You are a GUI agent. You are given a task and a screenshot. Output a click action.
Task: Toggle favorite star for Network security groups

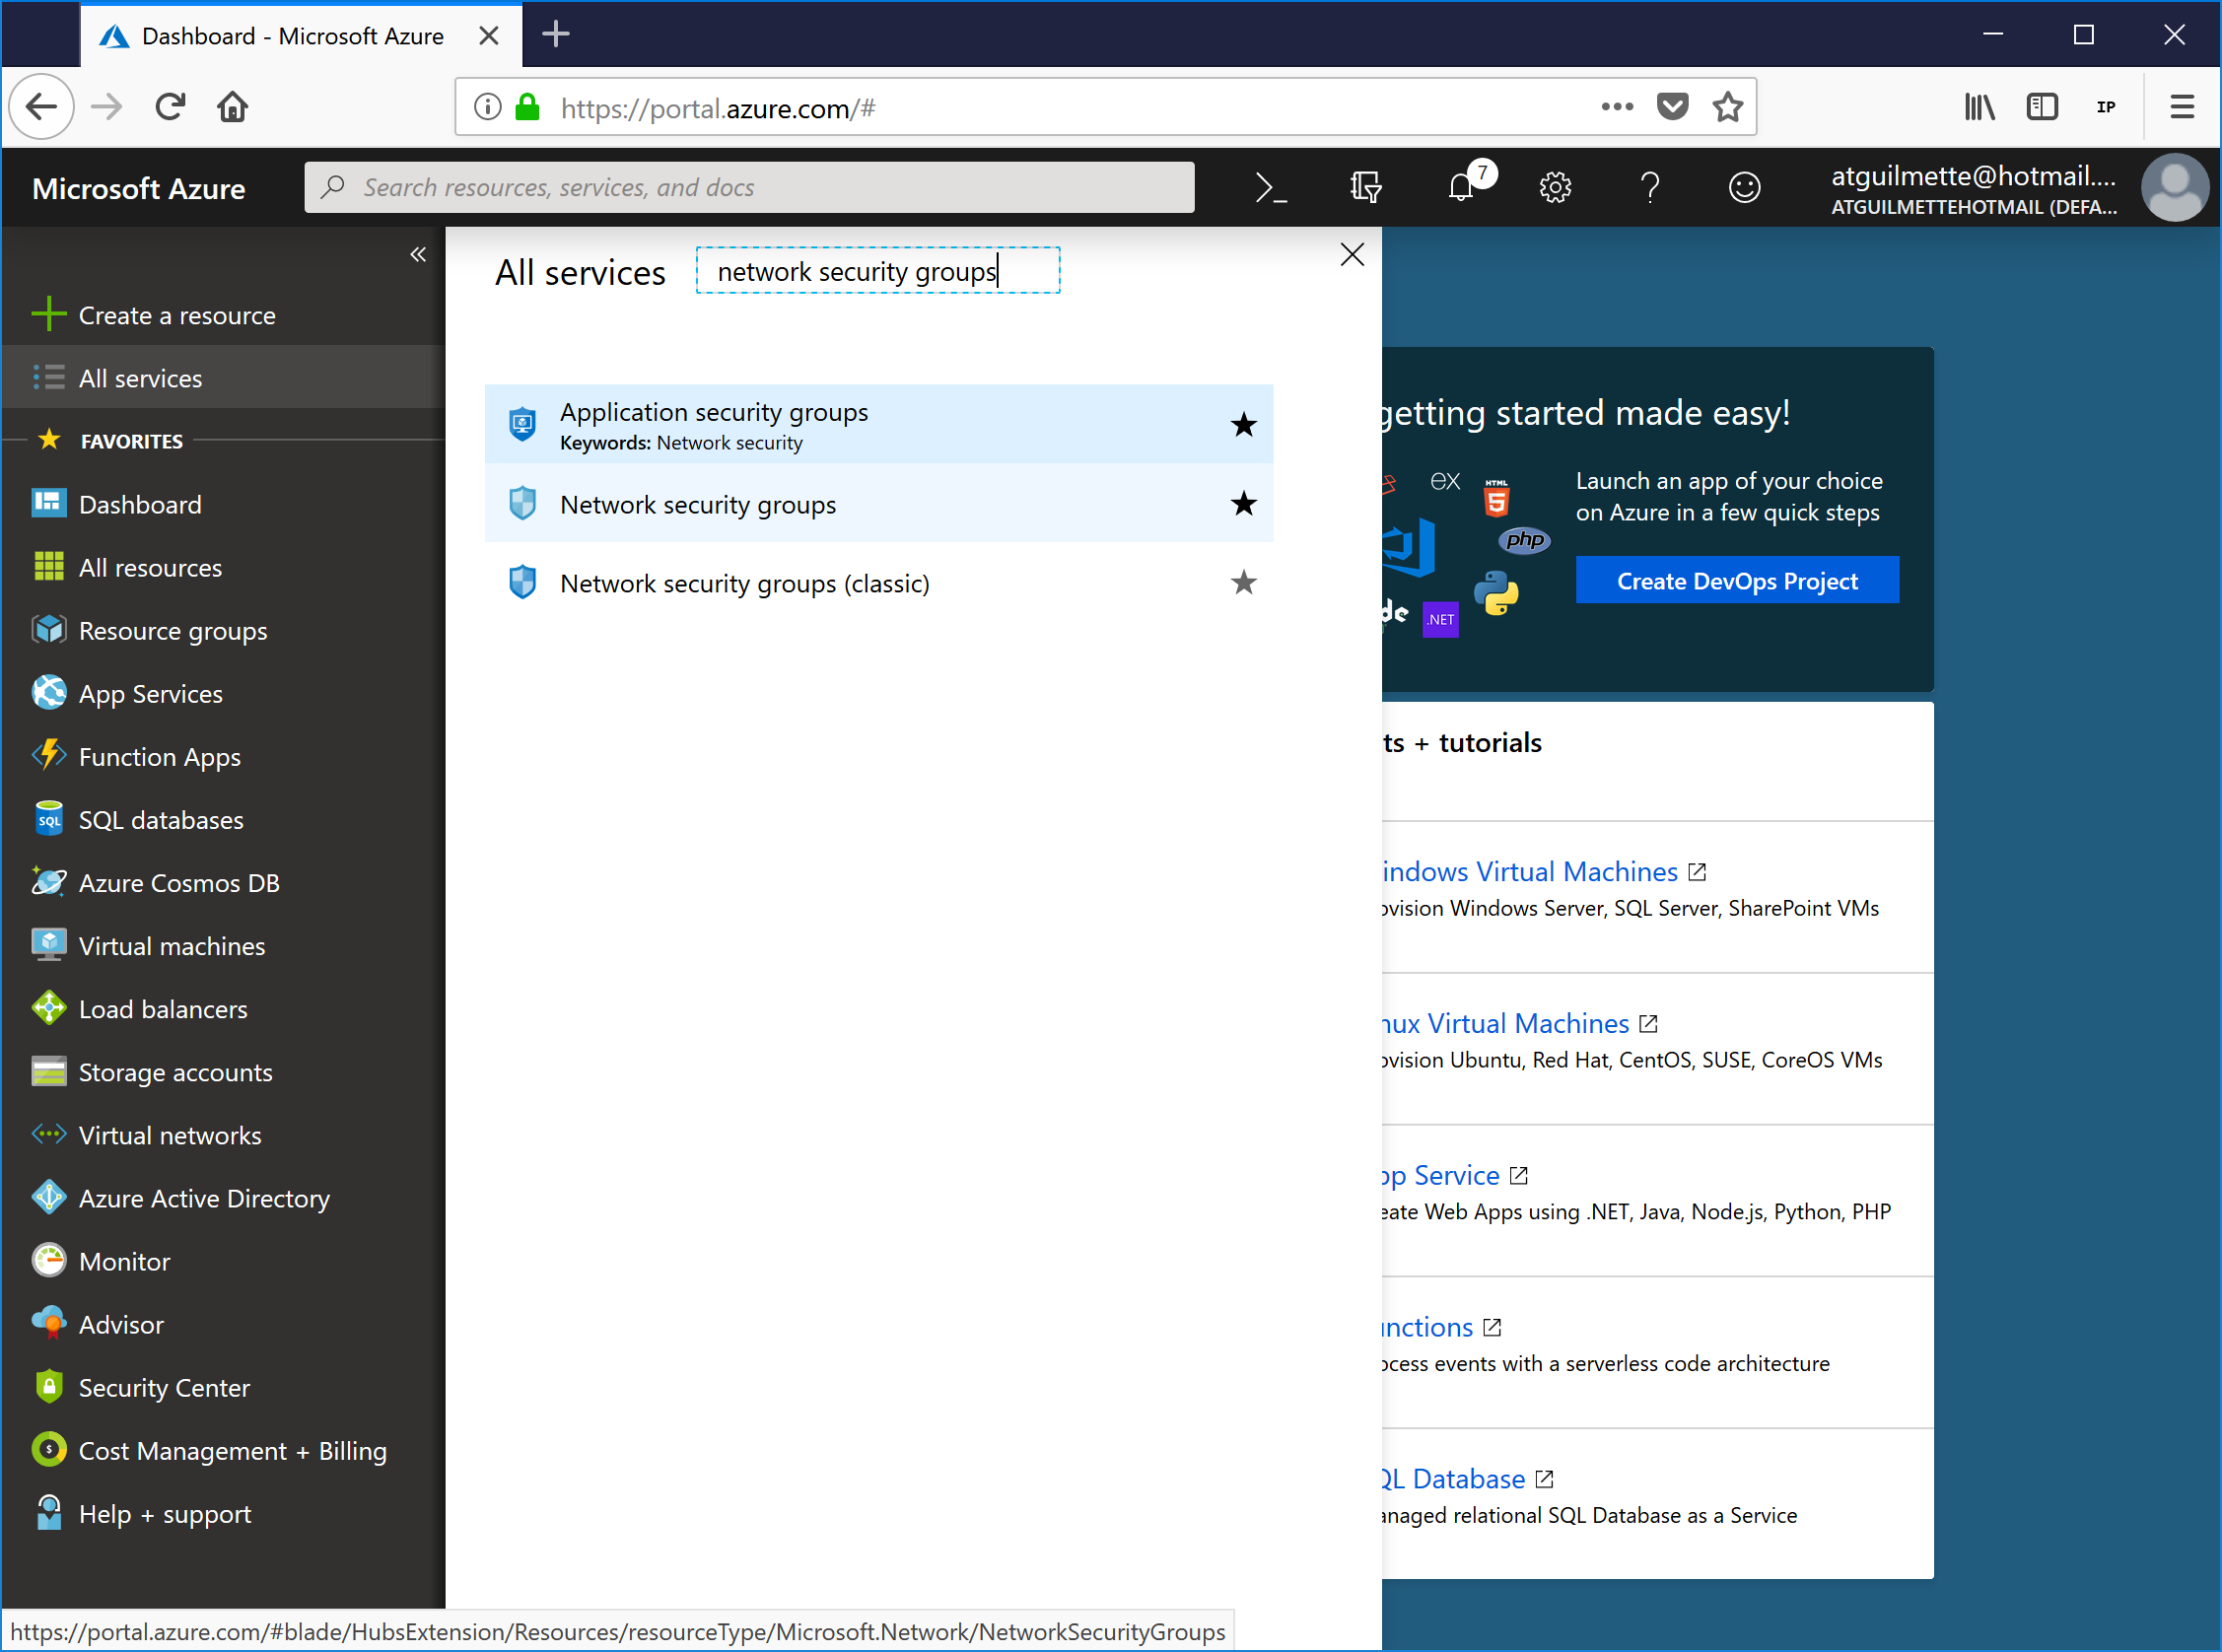pos(1243,504)
